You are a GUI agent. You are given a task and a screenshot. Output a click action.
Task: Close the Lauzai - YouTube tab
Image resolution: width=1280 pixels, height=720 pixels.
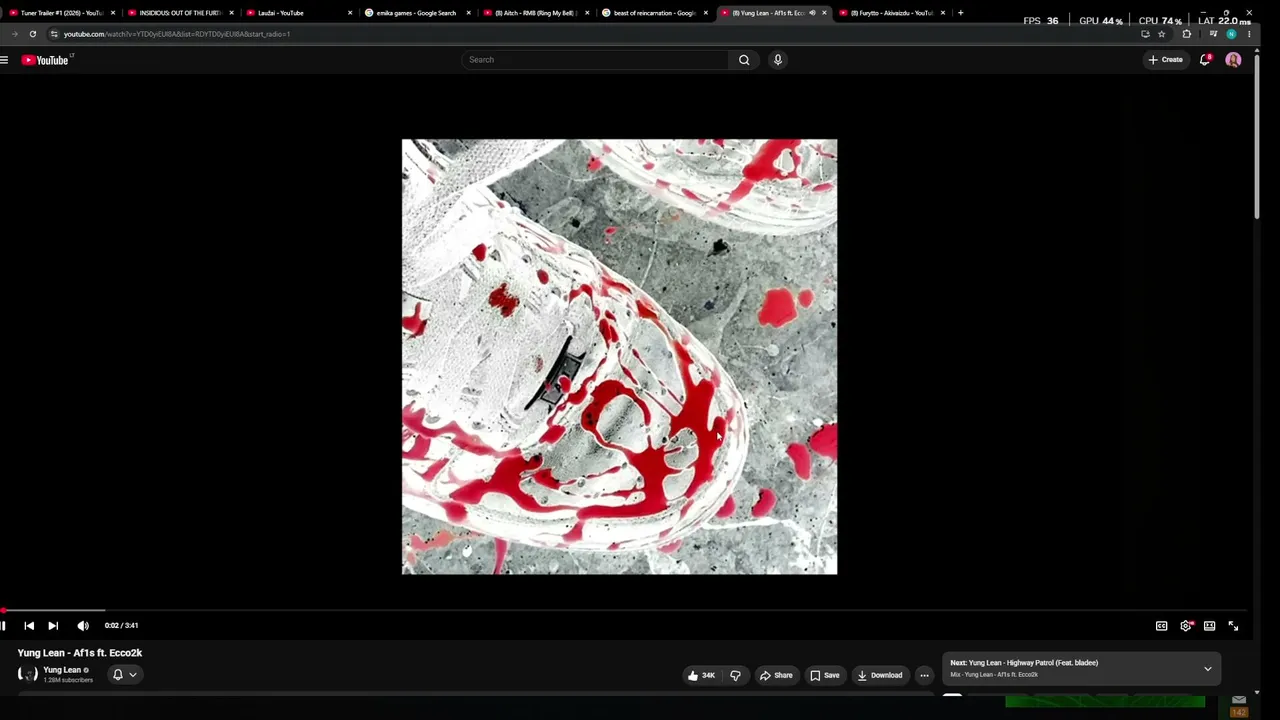(x=350, y=13)
